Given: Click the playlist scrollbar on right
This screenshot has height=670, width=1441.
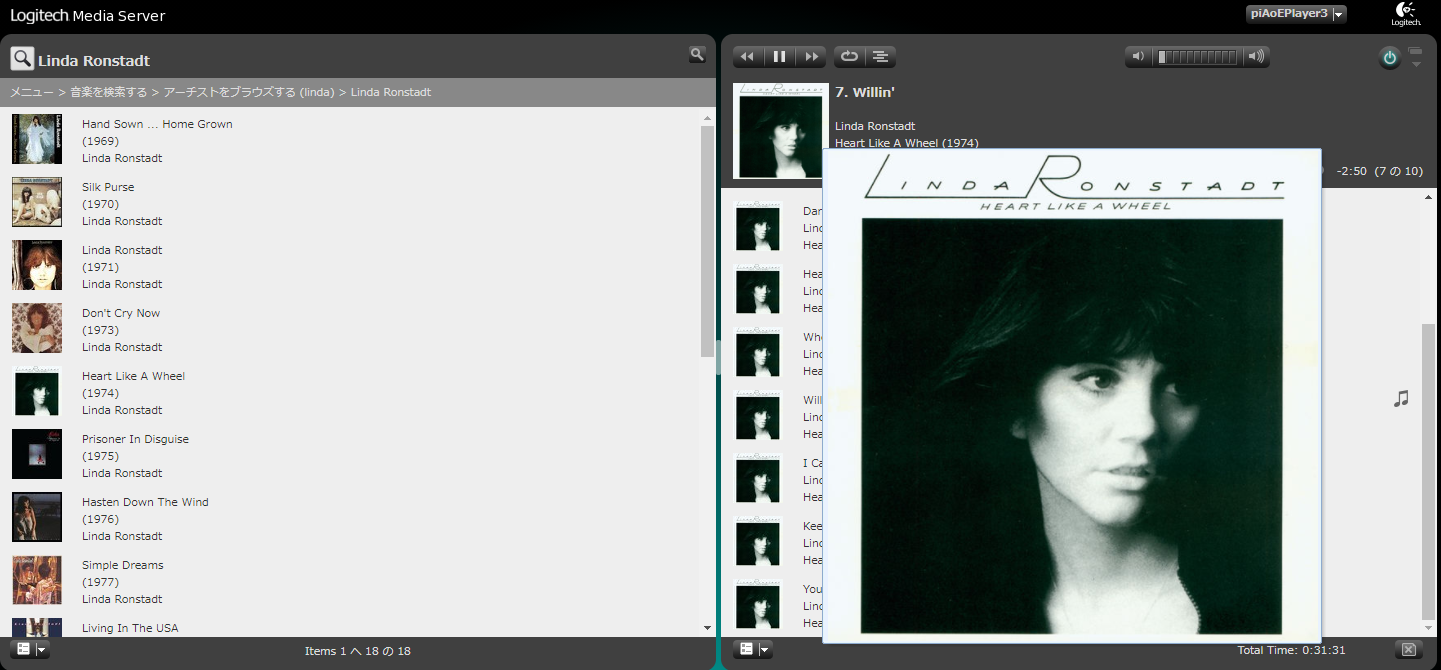Looking at the screenshot, I should coord(1428,470).
